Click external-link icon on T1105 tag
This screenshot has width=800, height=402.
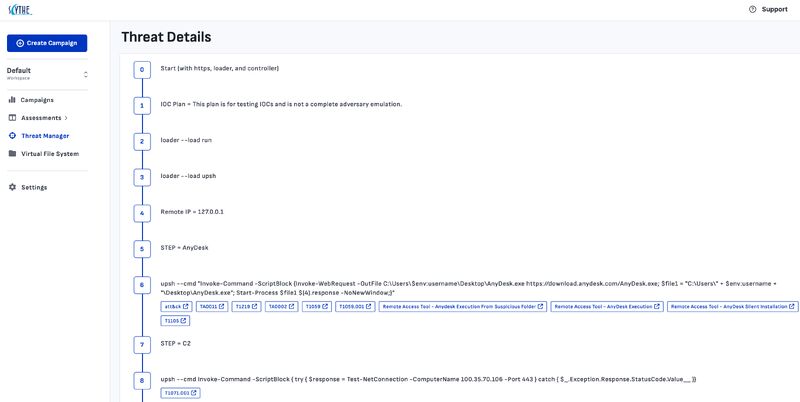tap(184, 321)
